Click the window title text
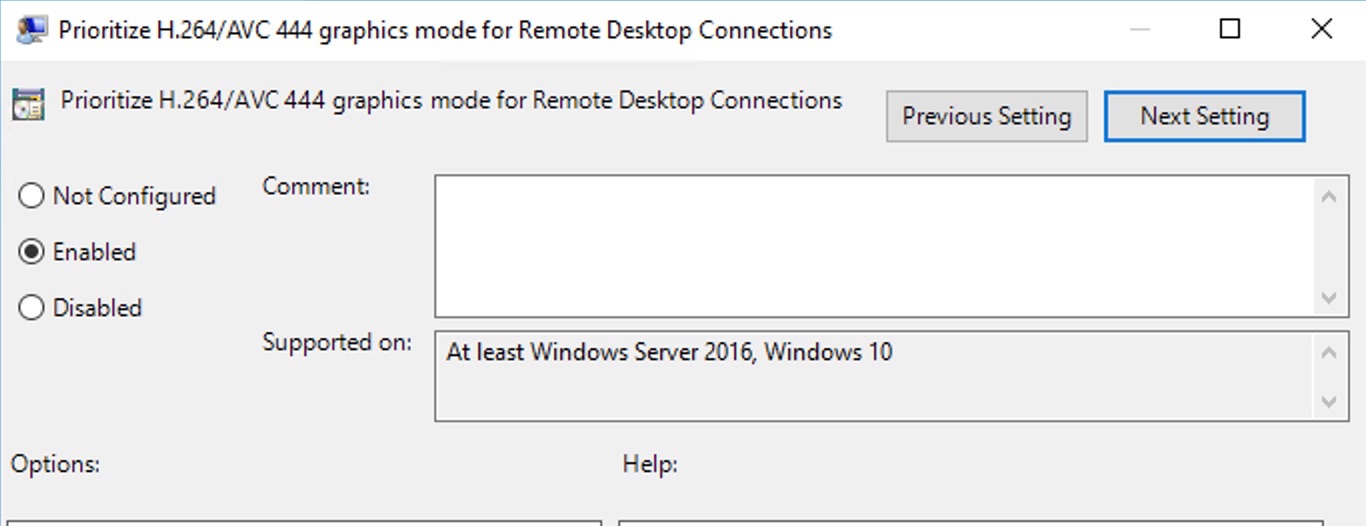Screen dimensions: 1366x526 (x=445, y=31)
